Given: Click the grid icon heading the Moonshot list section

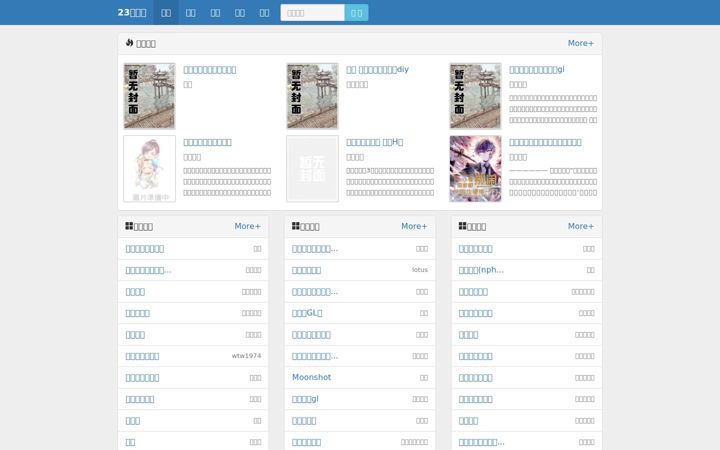Looking at the screenshot, I should (296, 225).
